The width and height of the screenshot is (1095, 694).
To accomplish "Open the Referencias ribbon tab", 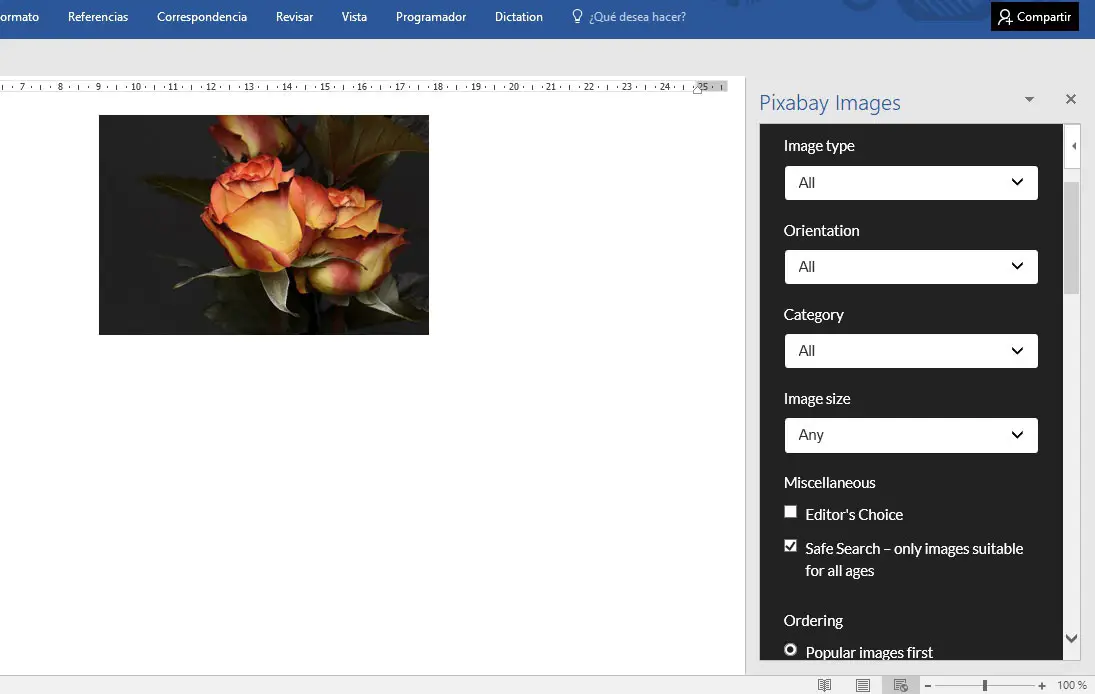I will pos(98,17).
